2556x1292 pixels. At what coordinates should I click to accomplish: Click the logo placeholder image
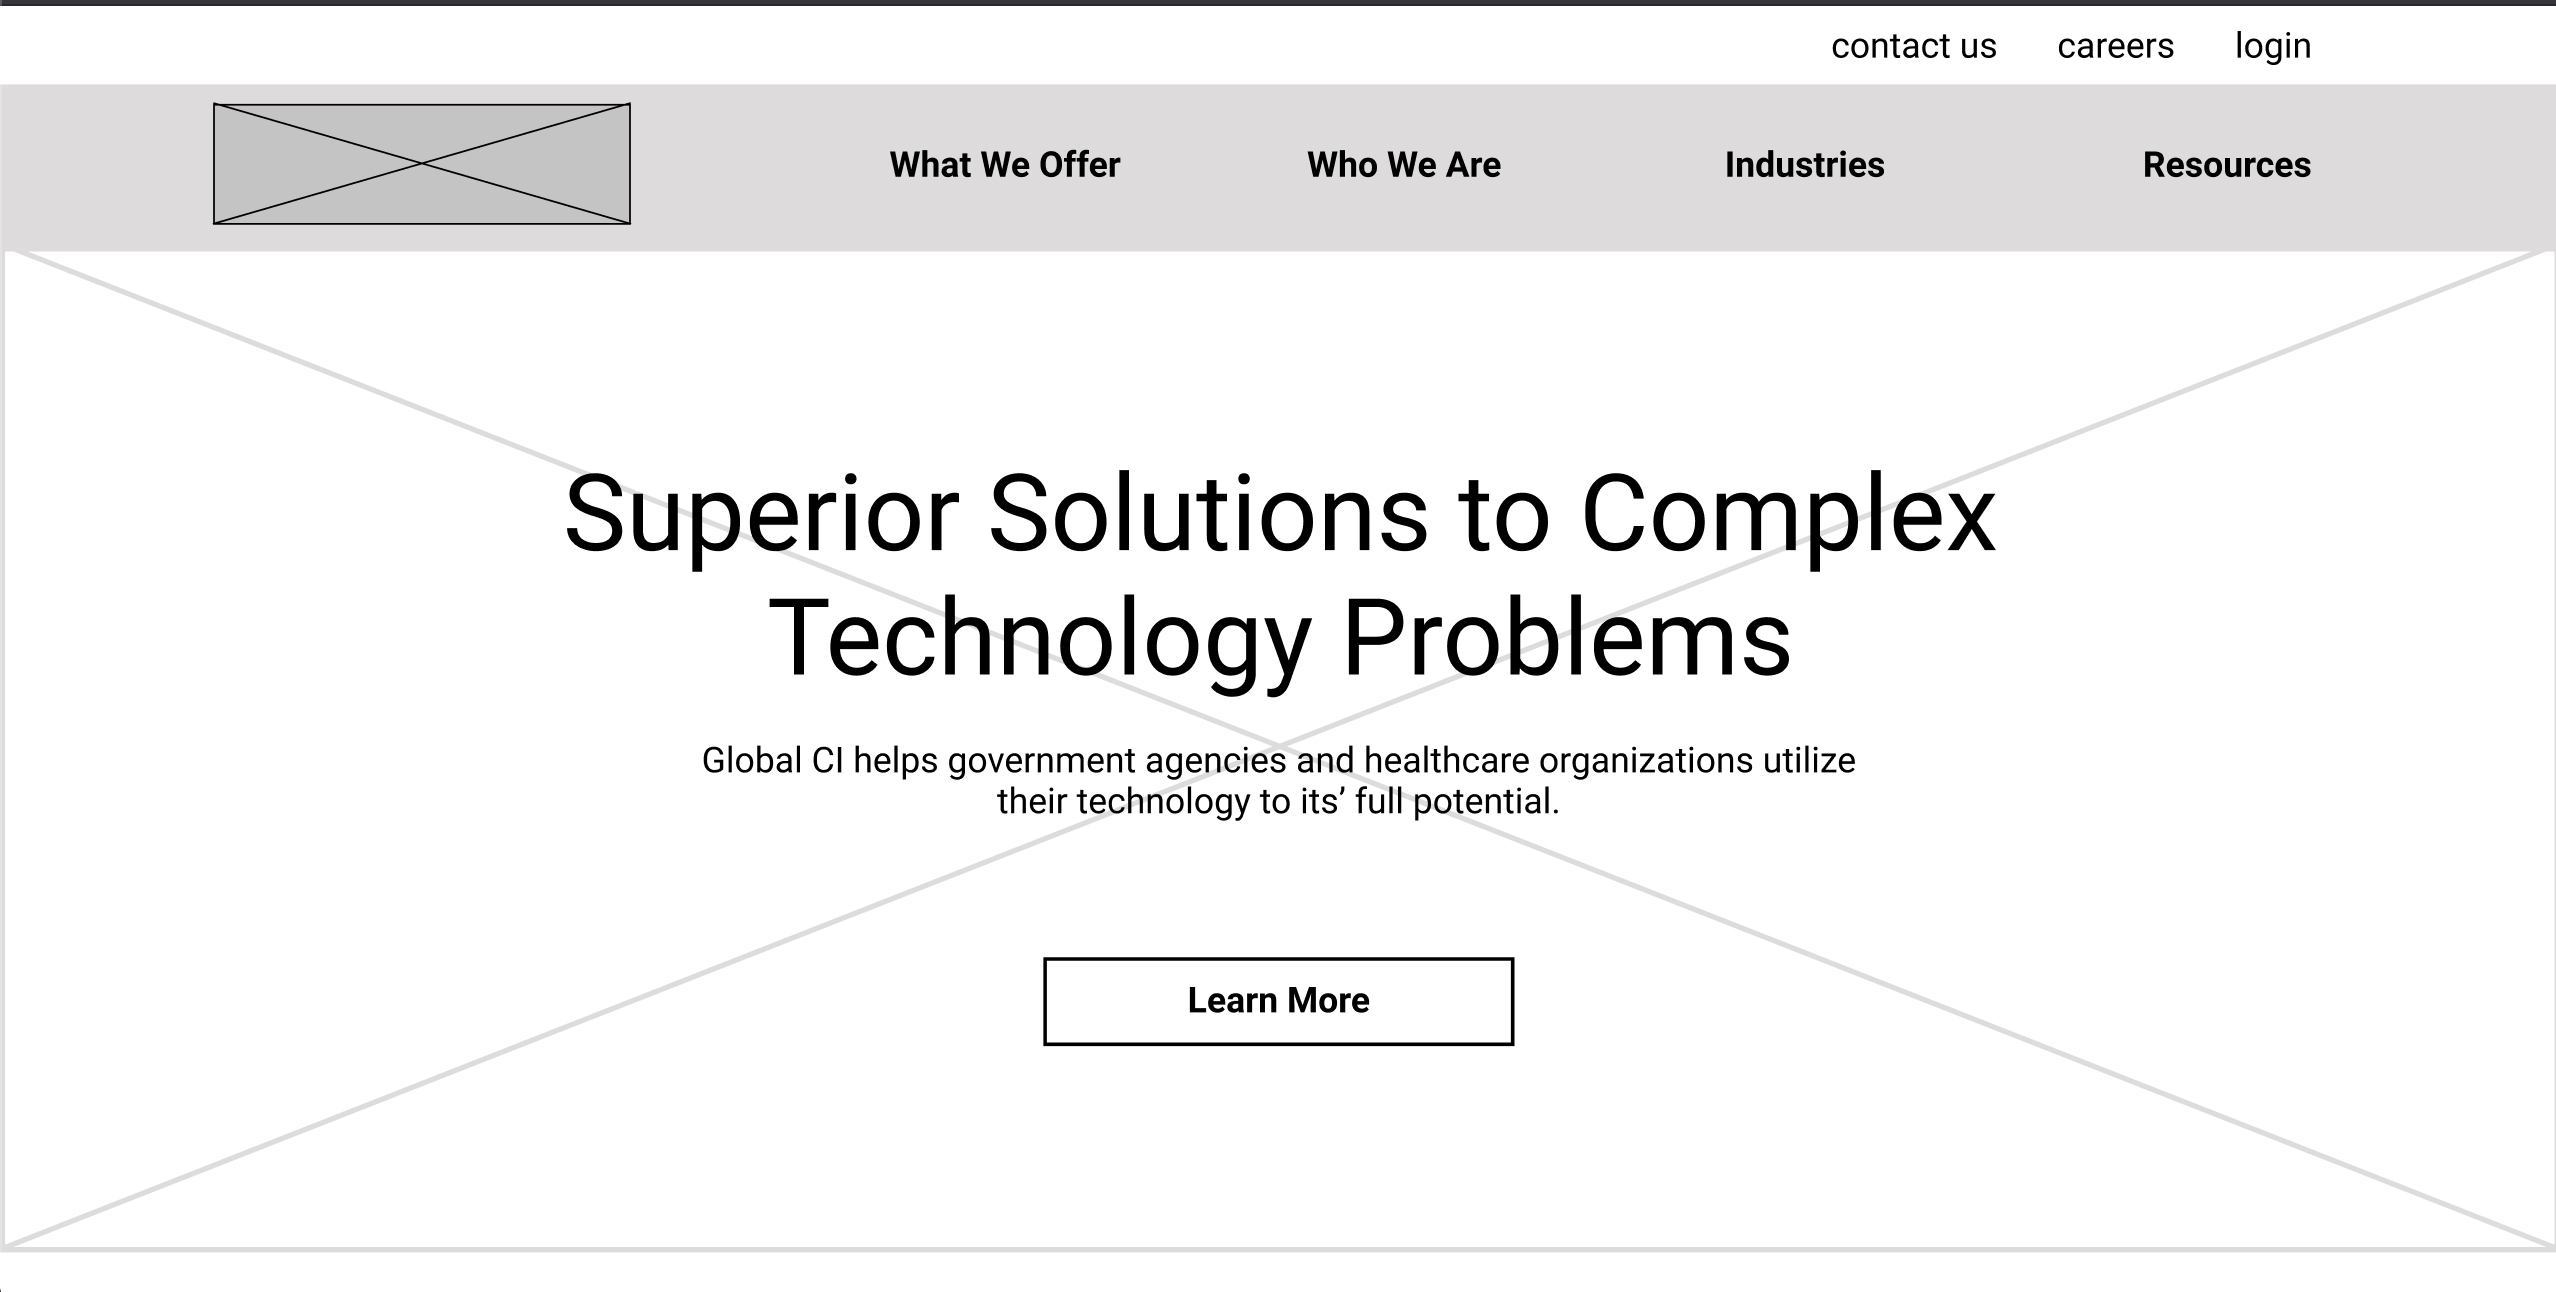tap(419, 163)
